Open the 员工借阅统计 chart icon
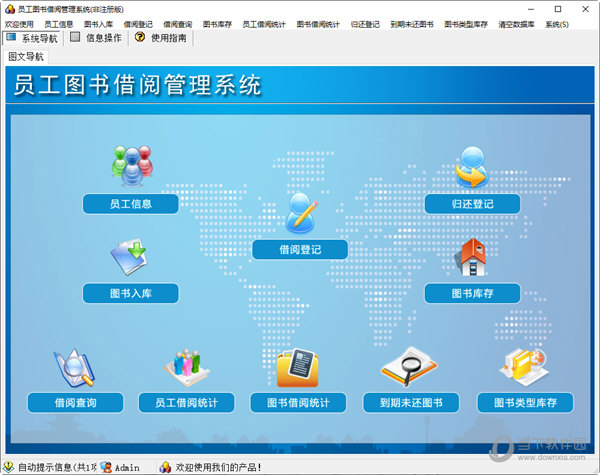600x475 pixels. pos(186,367)
